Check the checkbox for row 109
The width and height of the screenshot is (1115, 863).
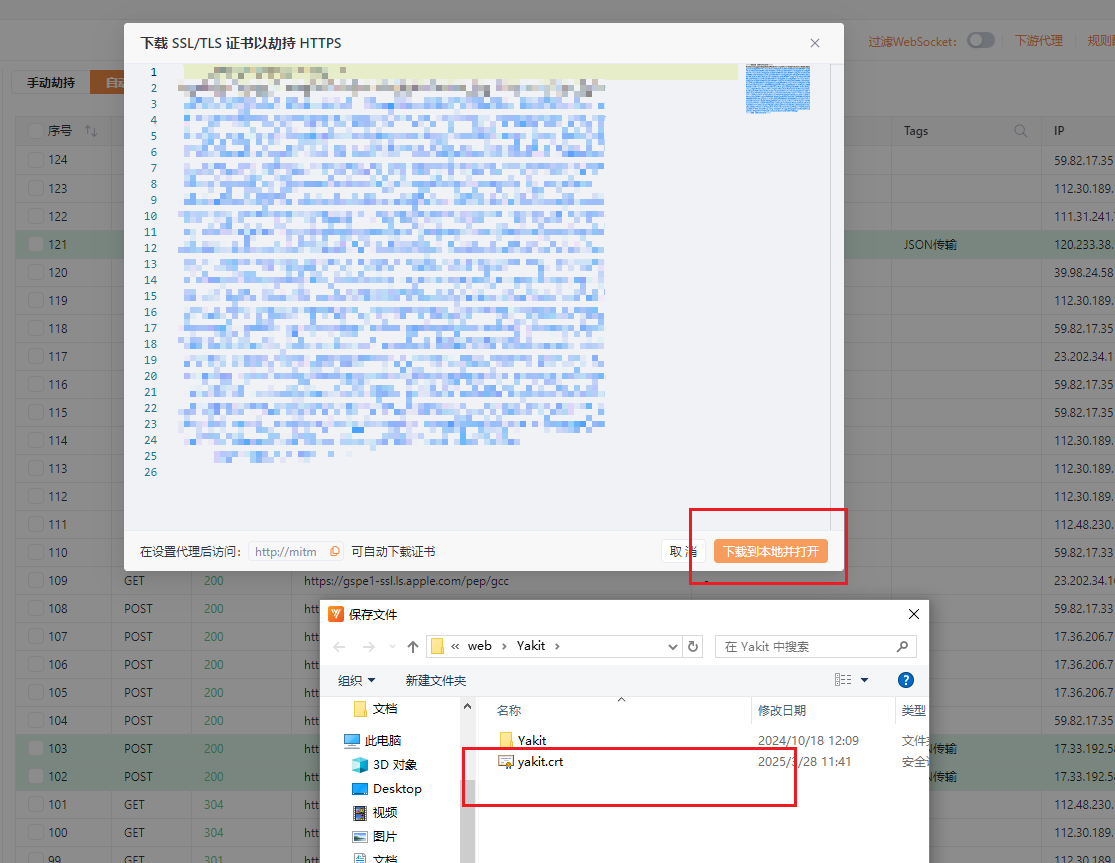click(36, 581)
